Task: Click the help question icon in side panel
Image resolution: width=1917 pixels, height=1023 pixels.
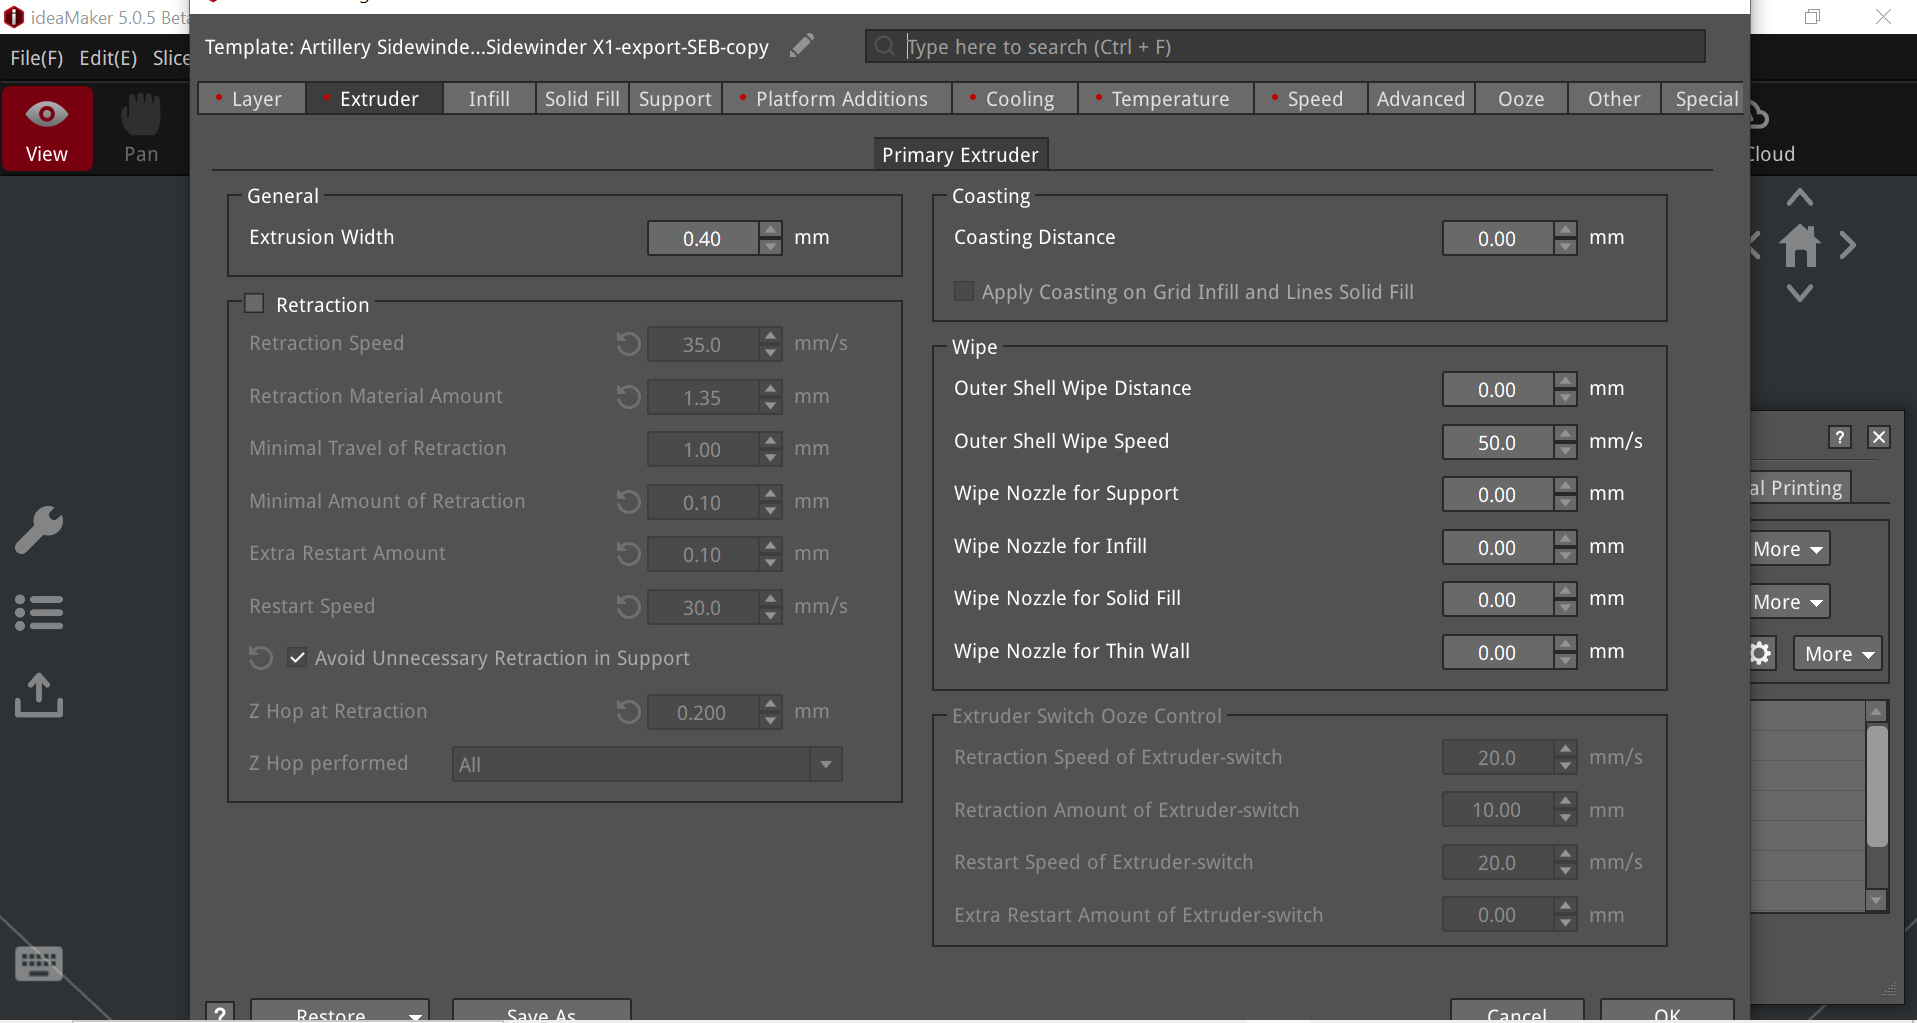Action: 1840,437
